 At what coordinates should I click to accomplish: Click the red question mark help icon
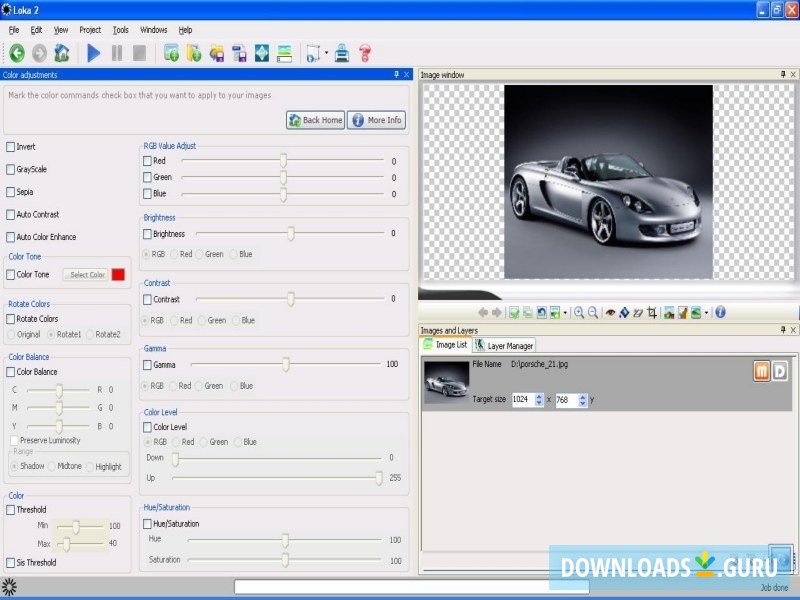click(365, 53)
